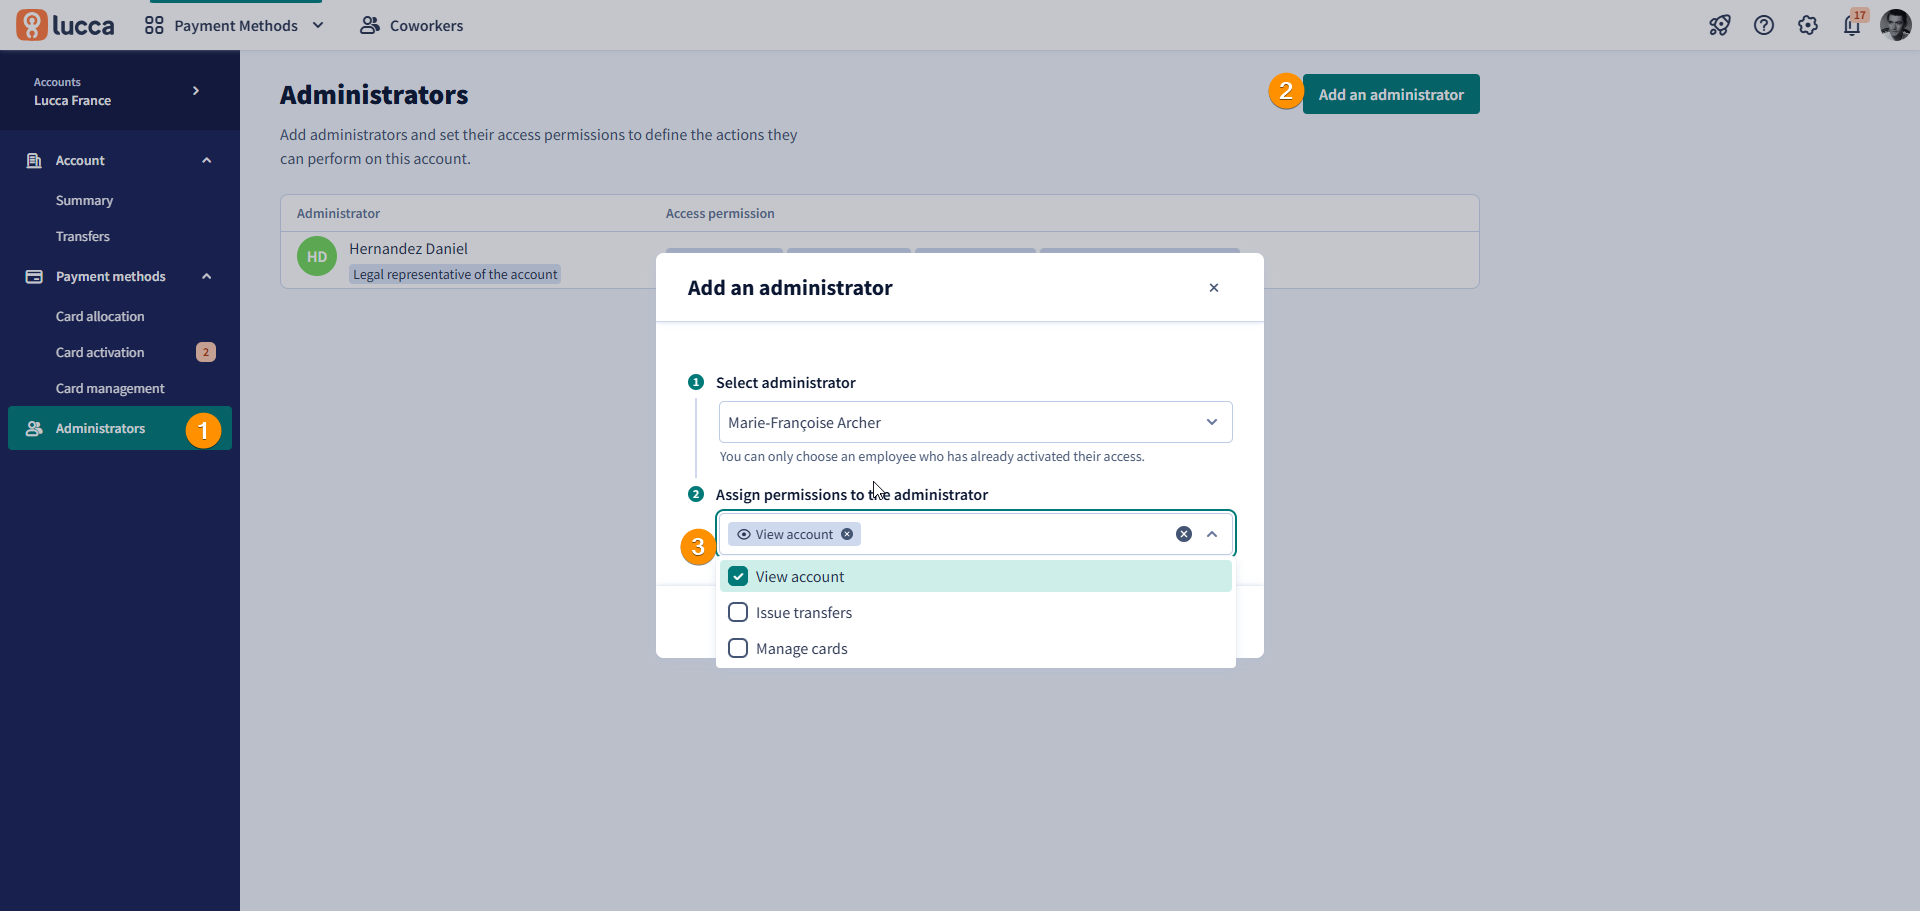Viewport: 1920px width, 911px height.
Task: Click the Marie-Françoise Archer dropdown chevron
Action: point(1212,422)
